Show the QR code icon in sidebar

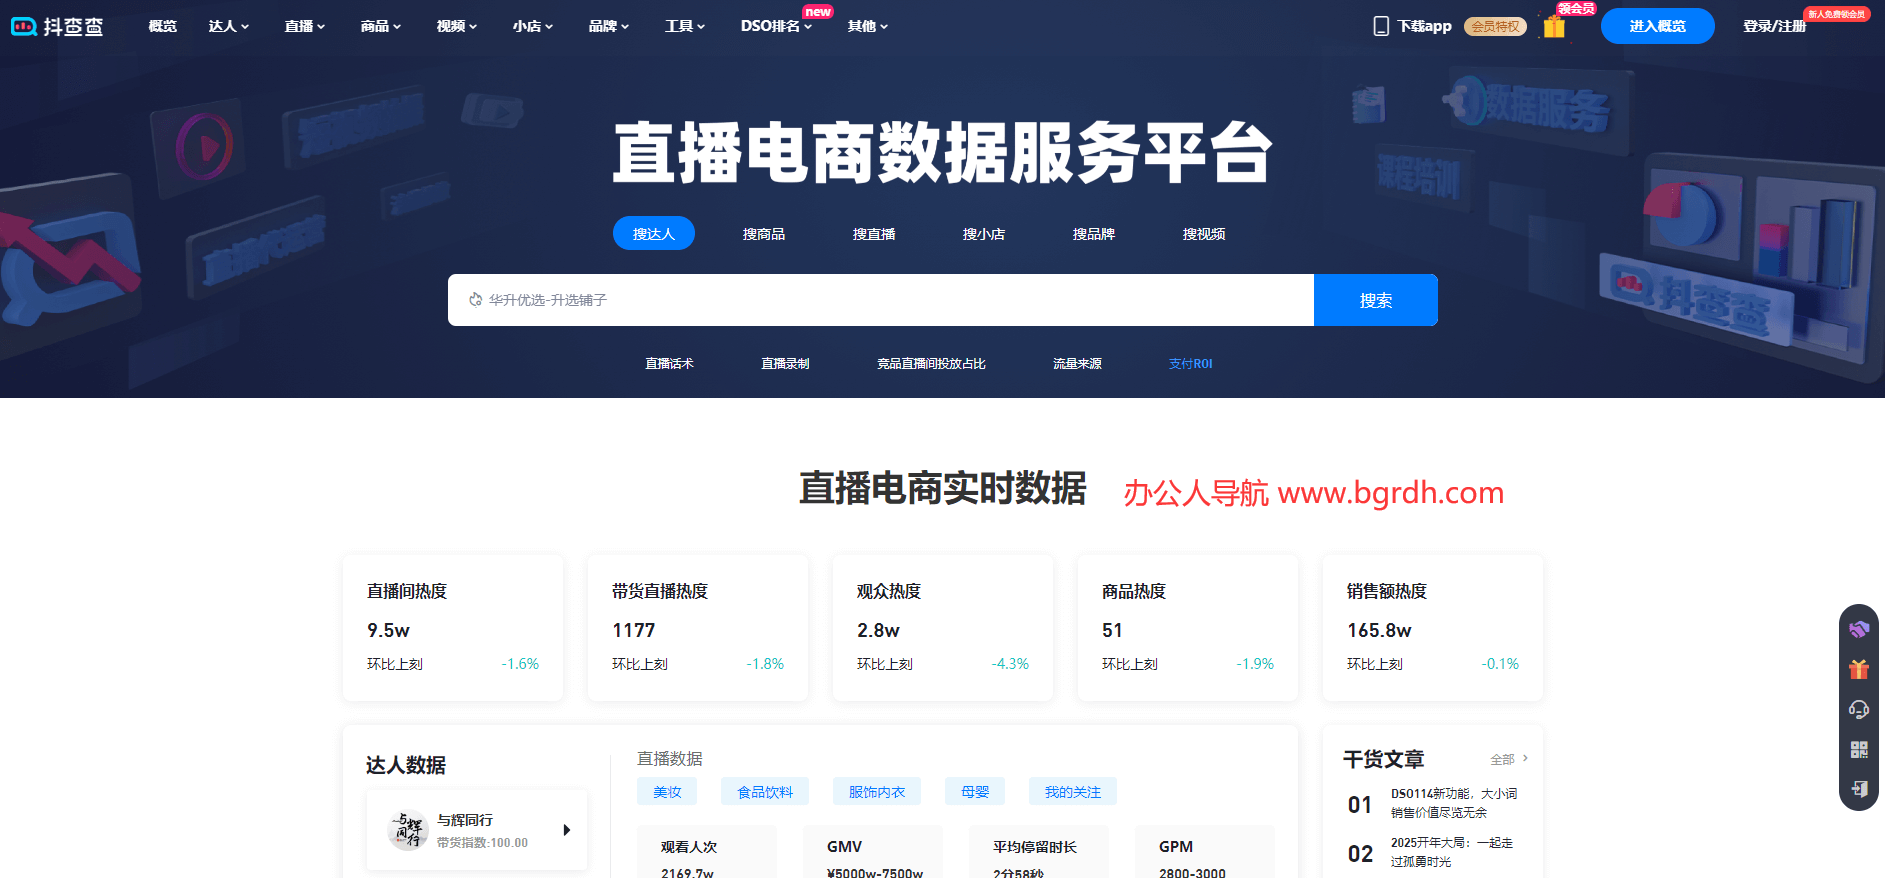(x=1859, y=749)
